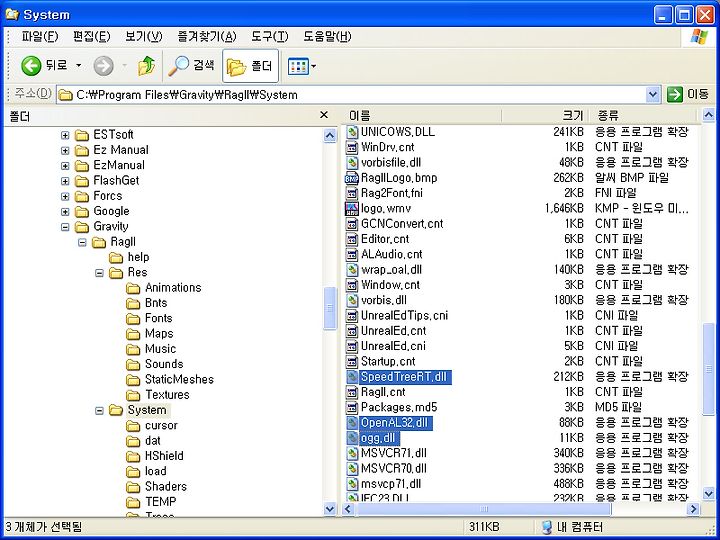Click the logo.wmv video file icon
Image resolution: width=720 pixels, height=540 pixels.
(x=352, y=209)
